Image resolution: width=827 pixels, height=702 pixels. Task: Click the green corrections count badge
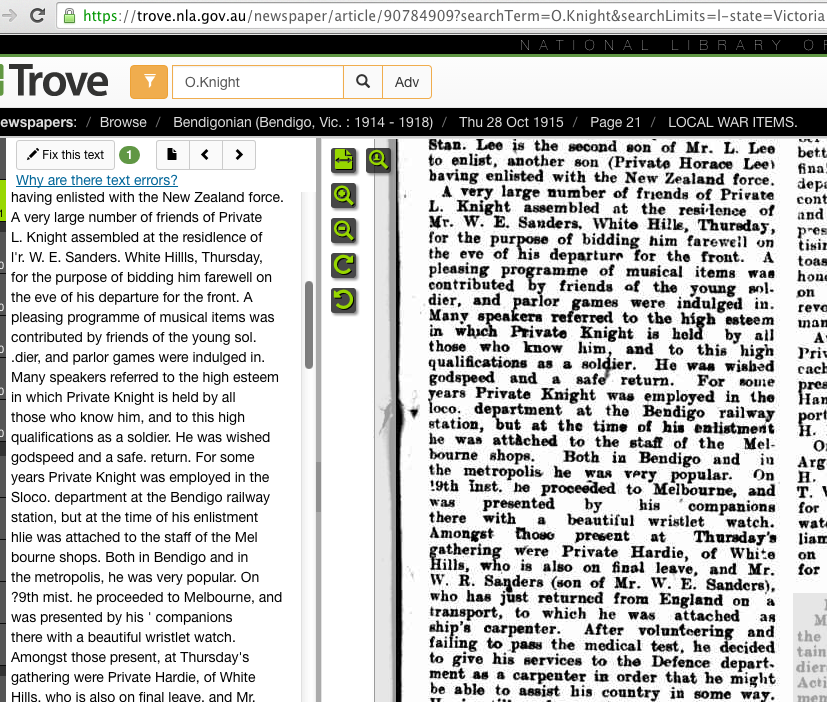(x=129, y=155)
